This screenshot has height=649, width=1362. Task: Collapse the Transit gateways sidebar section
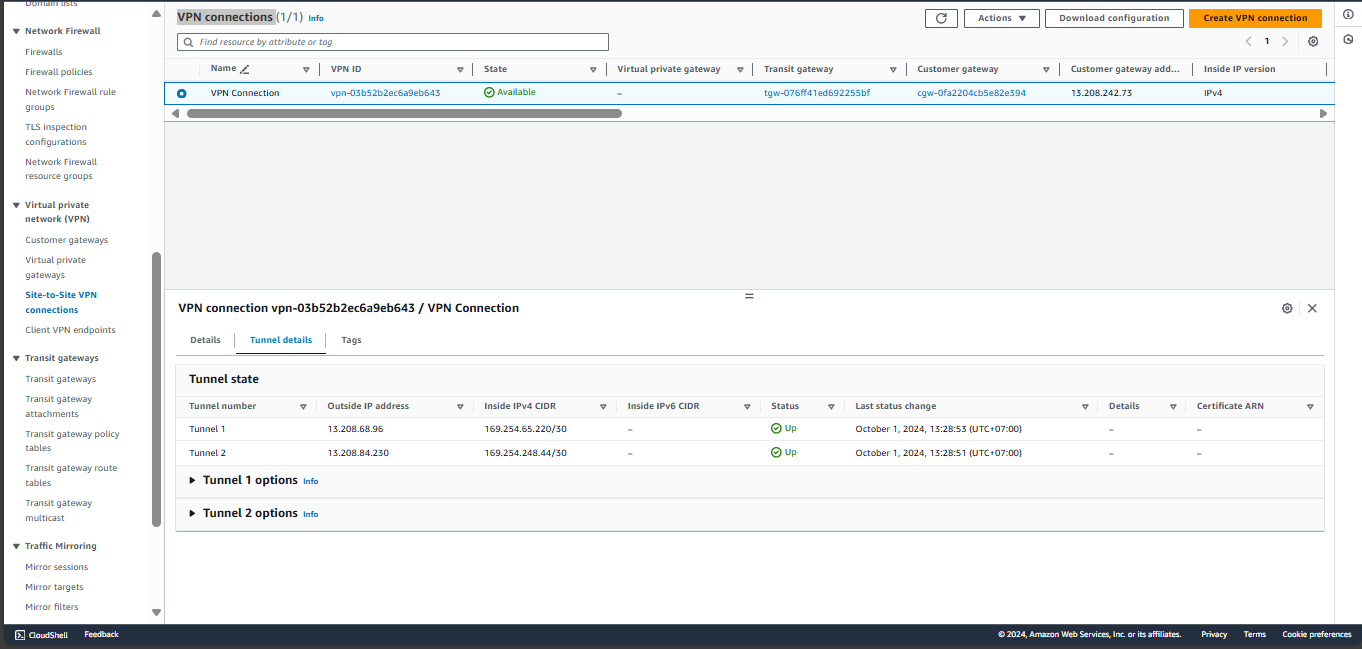(x=14, y=357)
